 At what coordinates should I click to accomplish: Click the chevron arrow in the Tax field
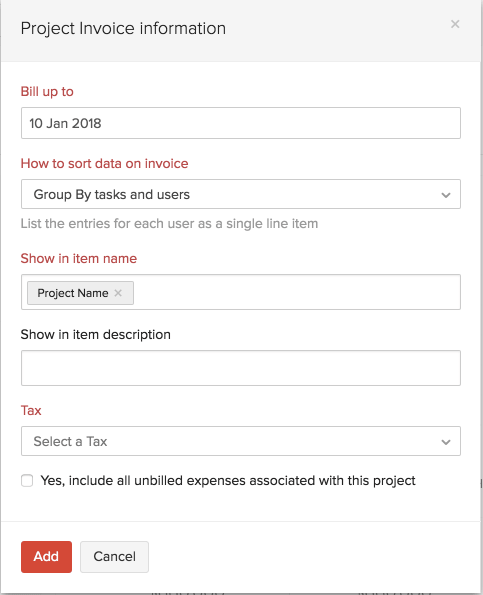coord(446,442)
